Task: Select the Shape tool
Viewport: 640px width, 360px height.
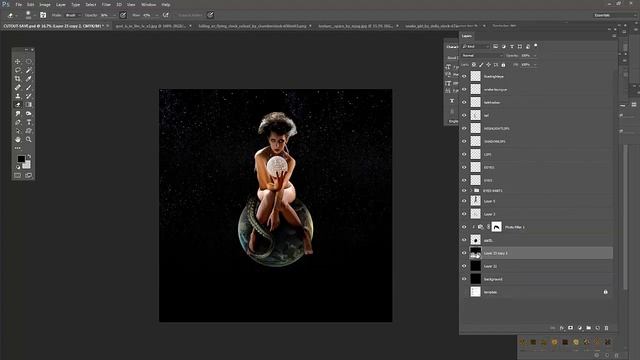Action: click(x=29, y=131)
